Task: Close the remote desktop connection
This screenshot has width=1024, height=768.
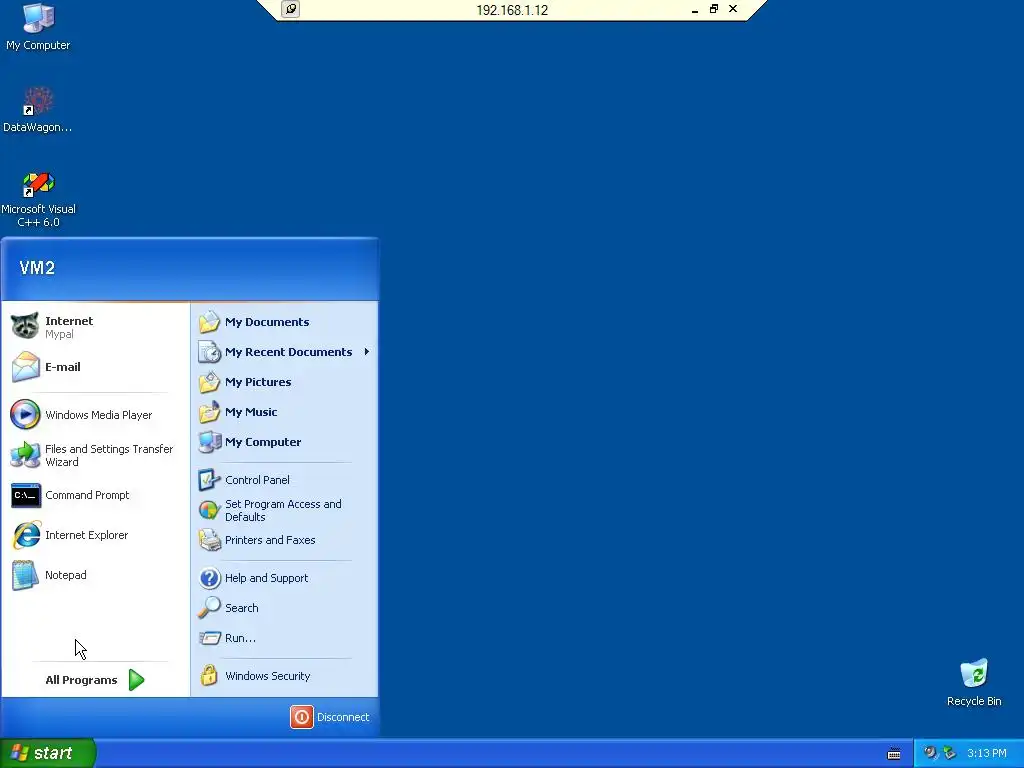Action: (733, 9)
